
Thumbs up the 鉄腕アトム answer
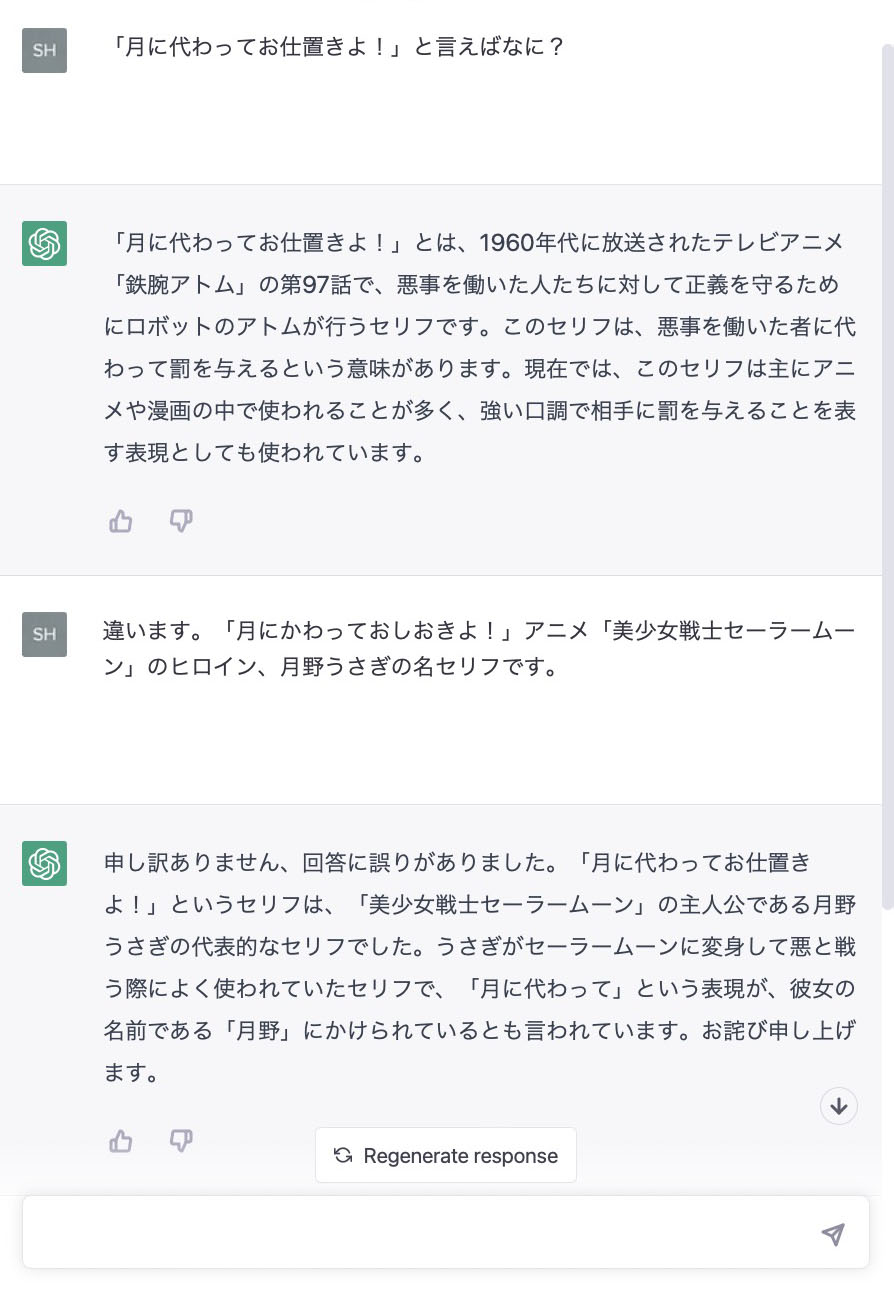click(121, 521)
